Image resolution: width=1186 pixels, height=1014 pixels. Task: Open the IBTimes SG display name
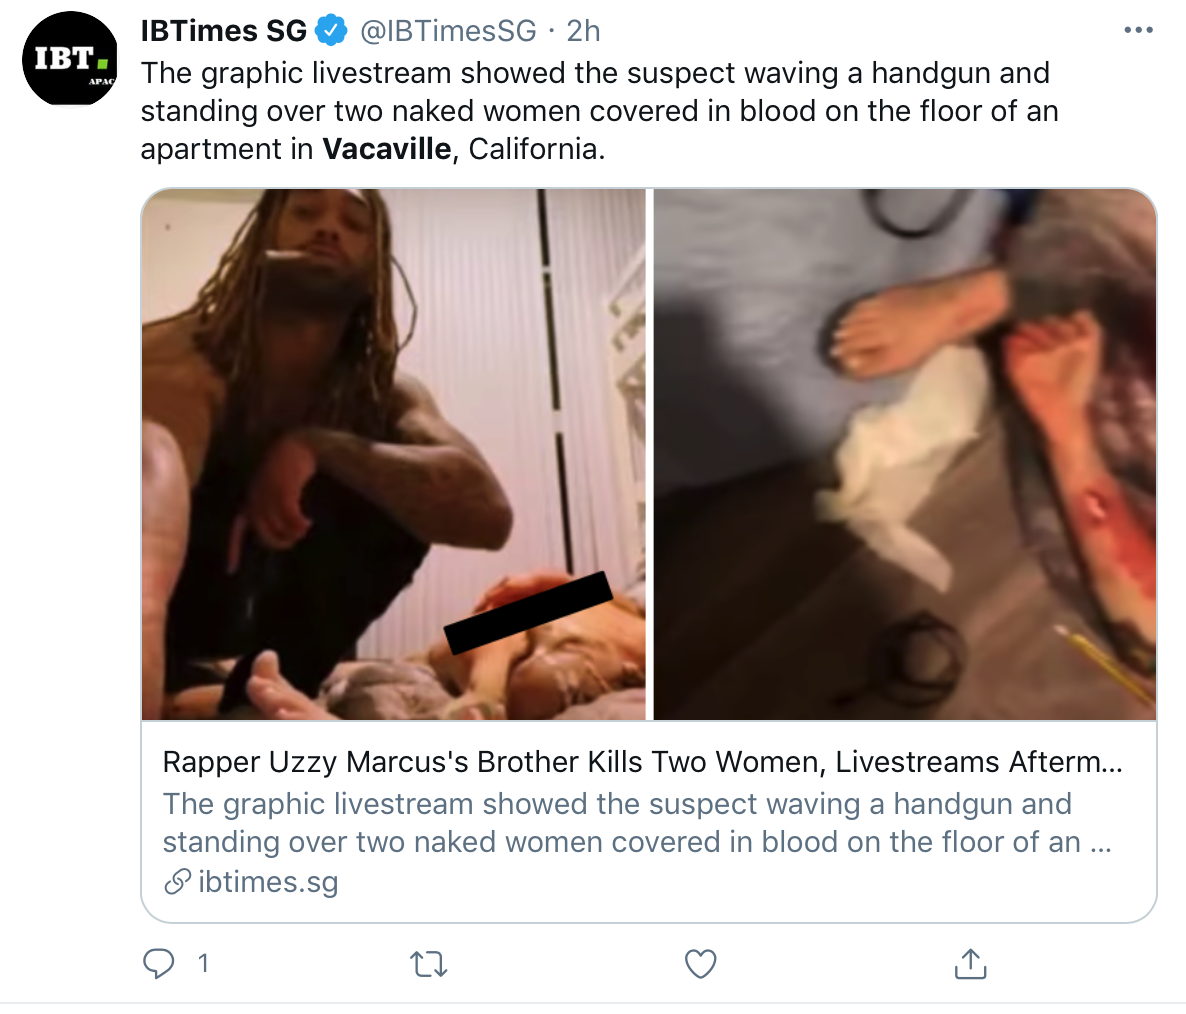pos(224,31)
